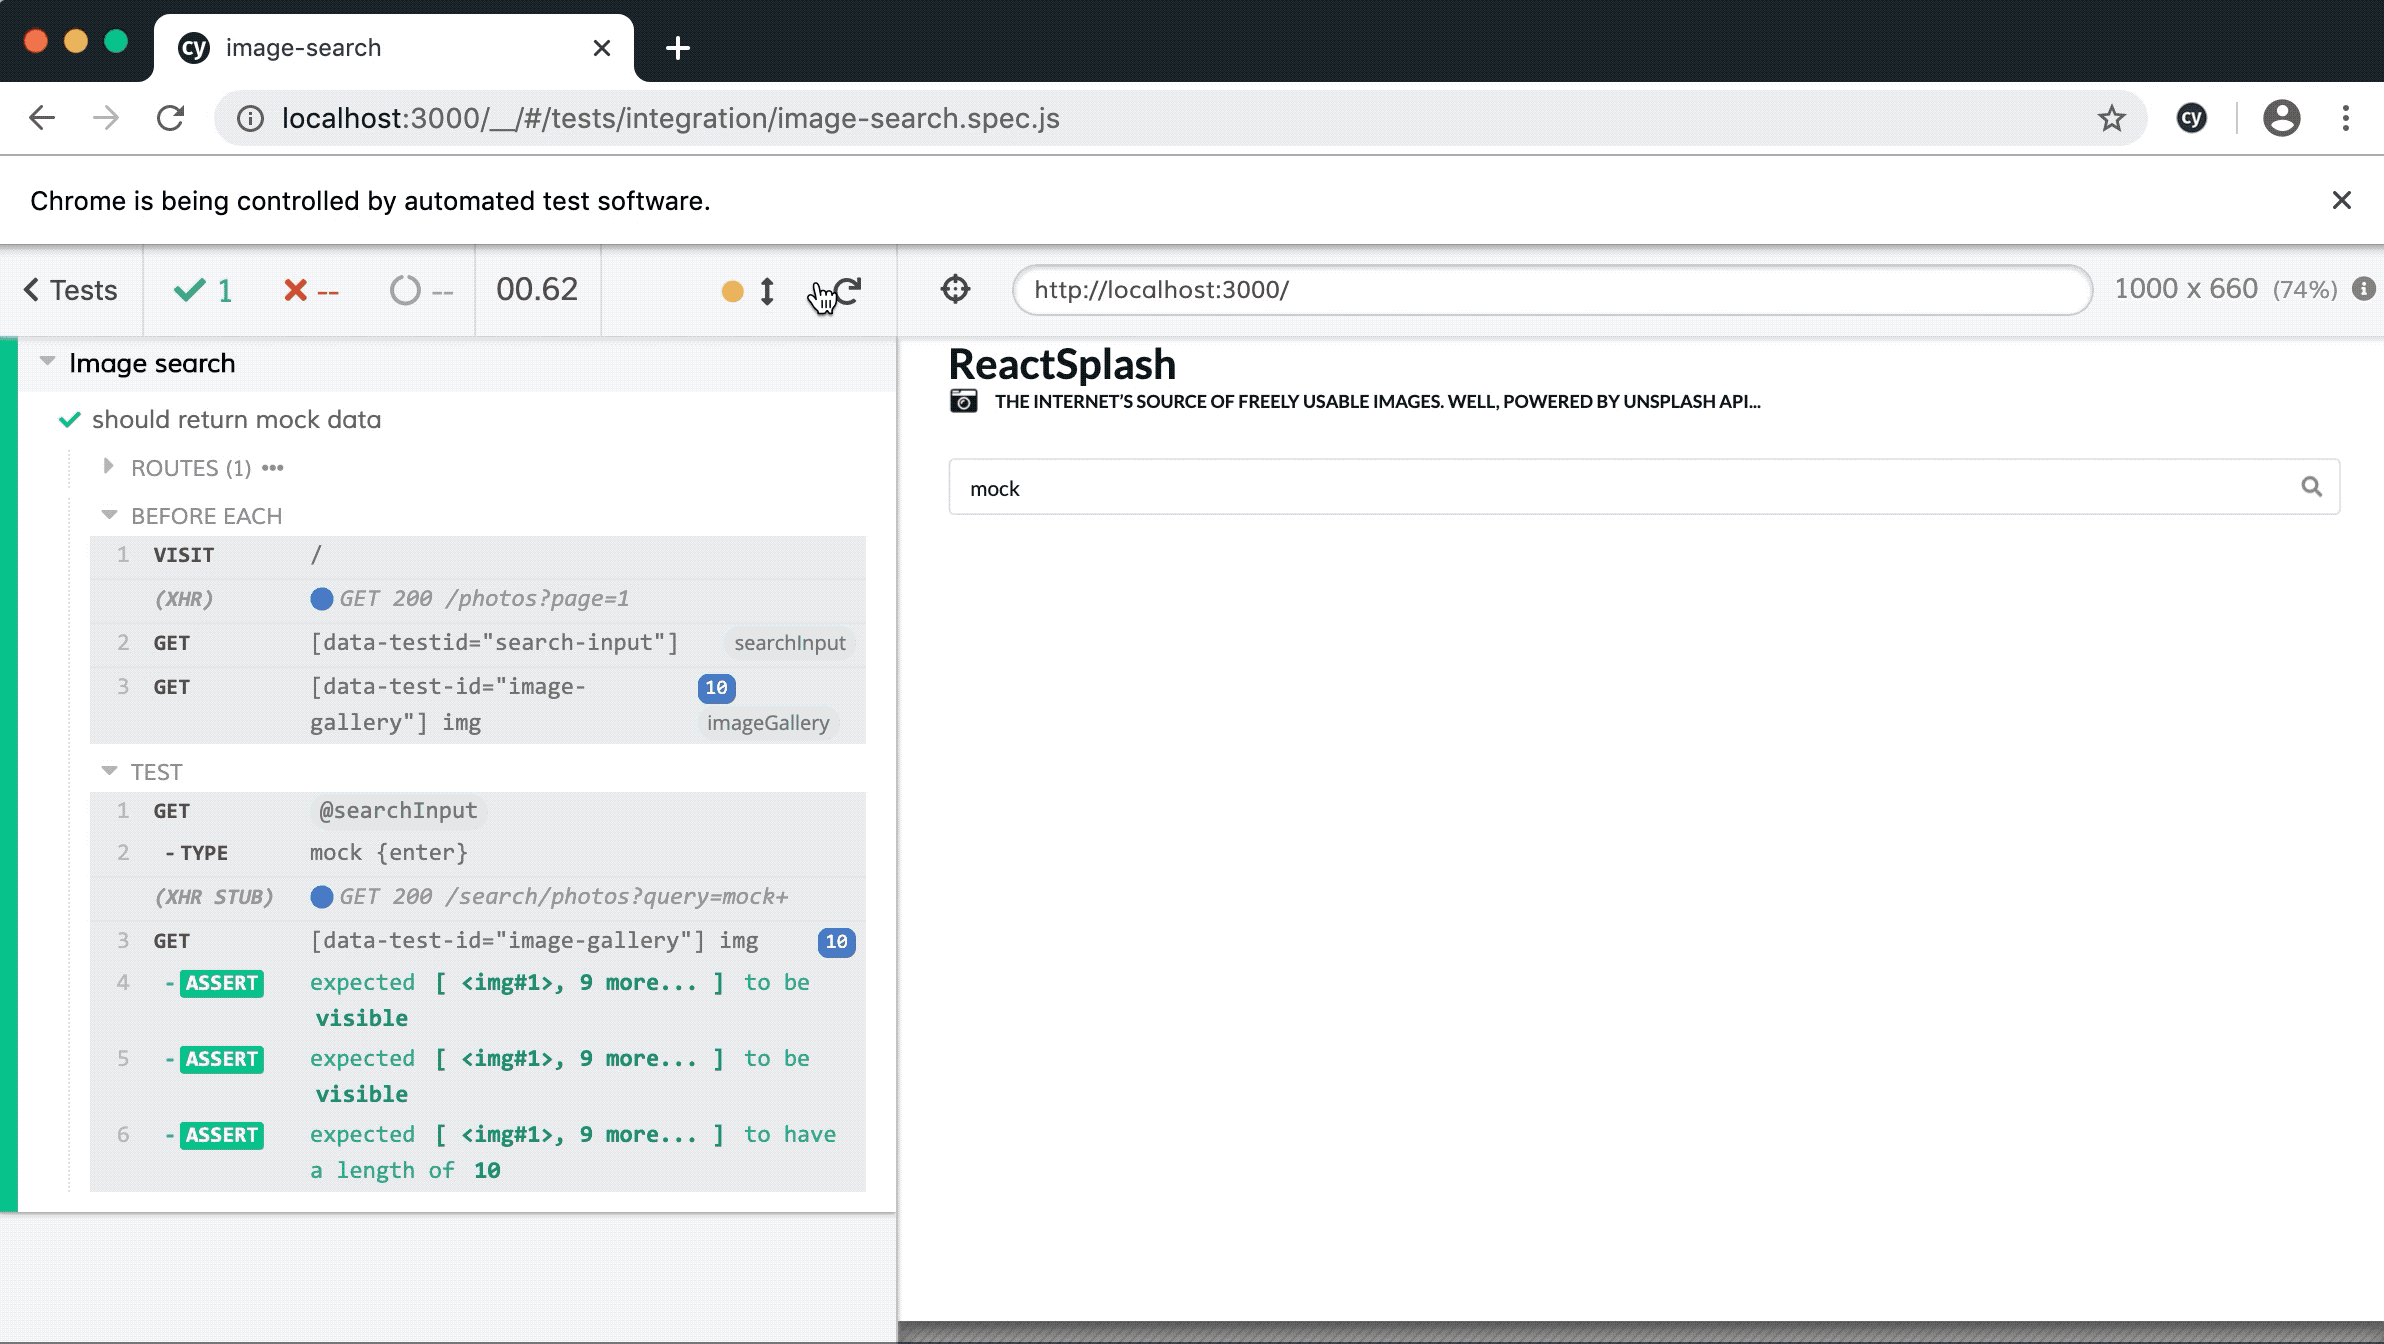Click the search magnifier icon
This screenshot has height=1344, width=2384.
point(2312,486)
